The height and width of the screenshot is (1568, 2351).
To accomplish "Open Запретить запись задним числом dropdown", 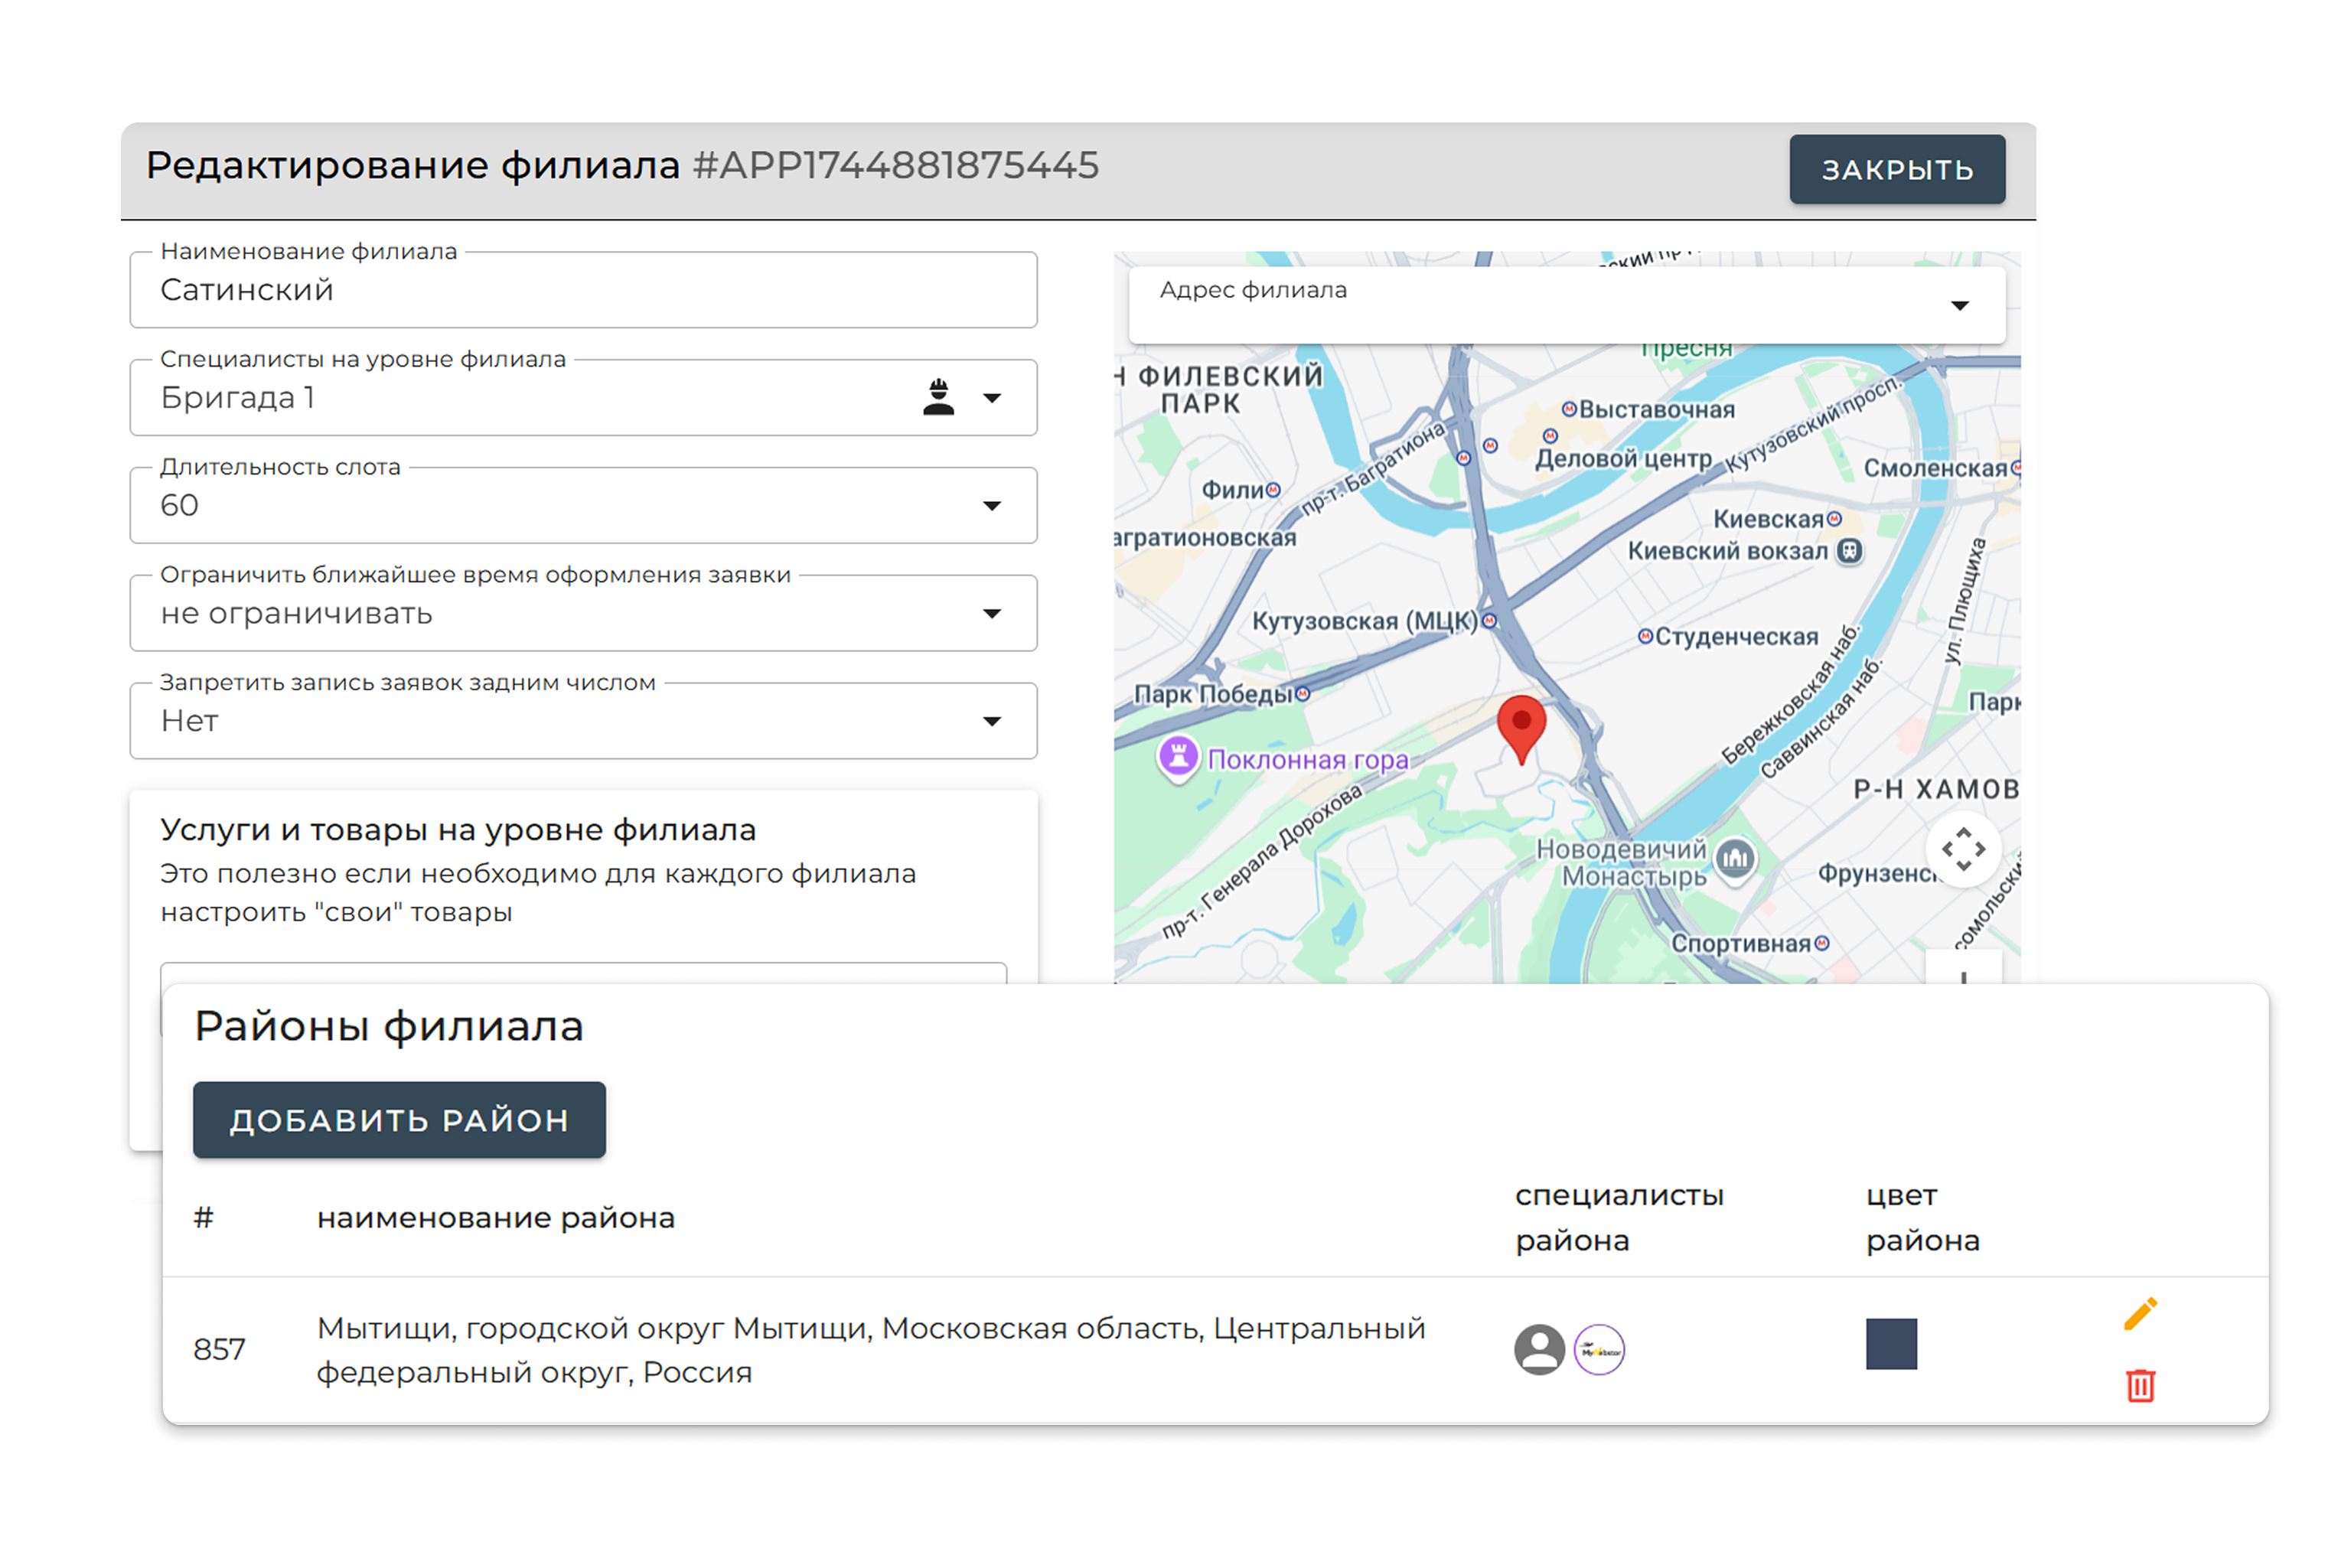I will (x=990, y=722).
